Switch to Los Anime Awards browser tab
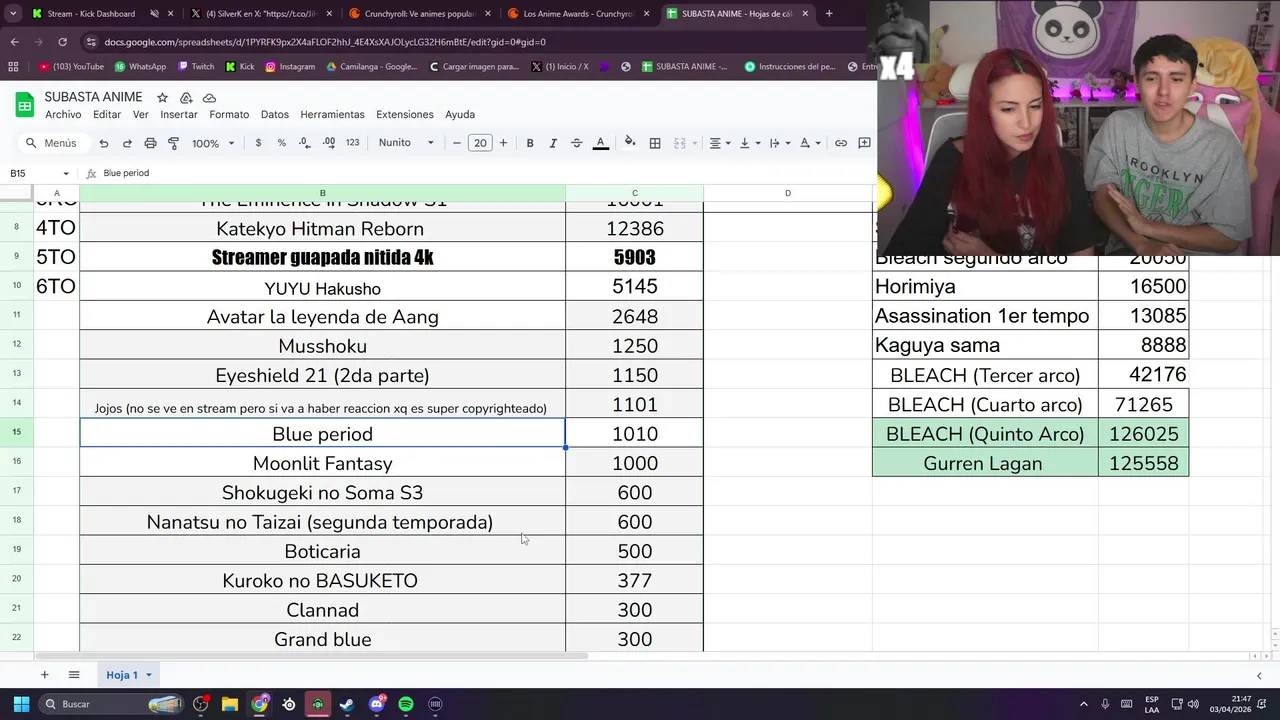Image resolution: width=1280 pixels, height=720 pixels. (580, 14)
